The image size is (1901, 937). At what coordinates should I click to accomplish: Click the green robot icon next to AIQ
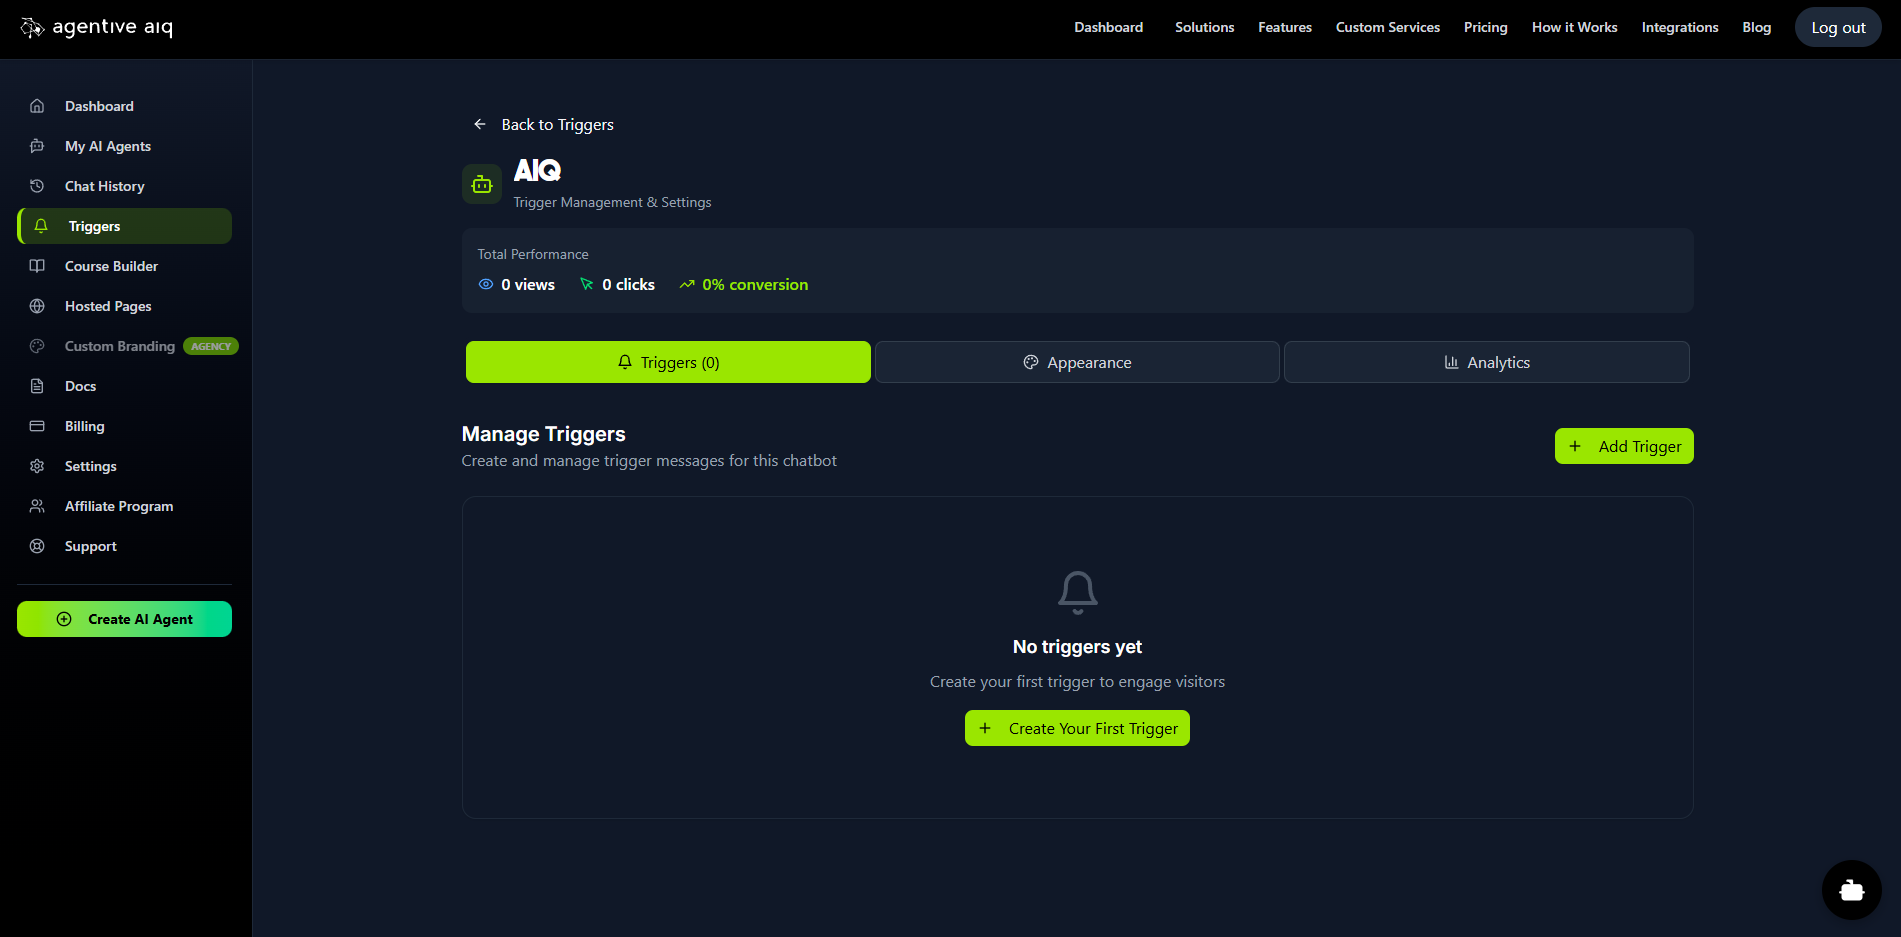click(482, 184)
